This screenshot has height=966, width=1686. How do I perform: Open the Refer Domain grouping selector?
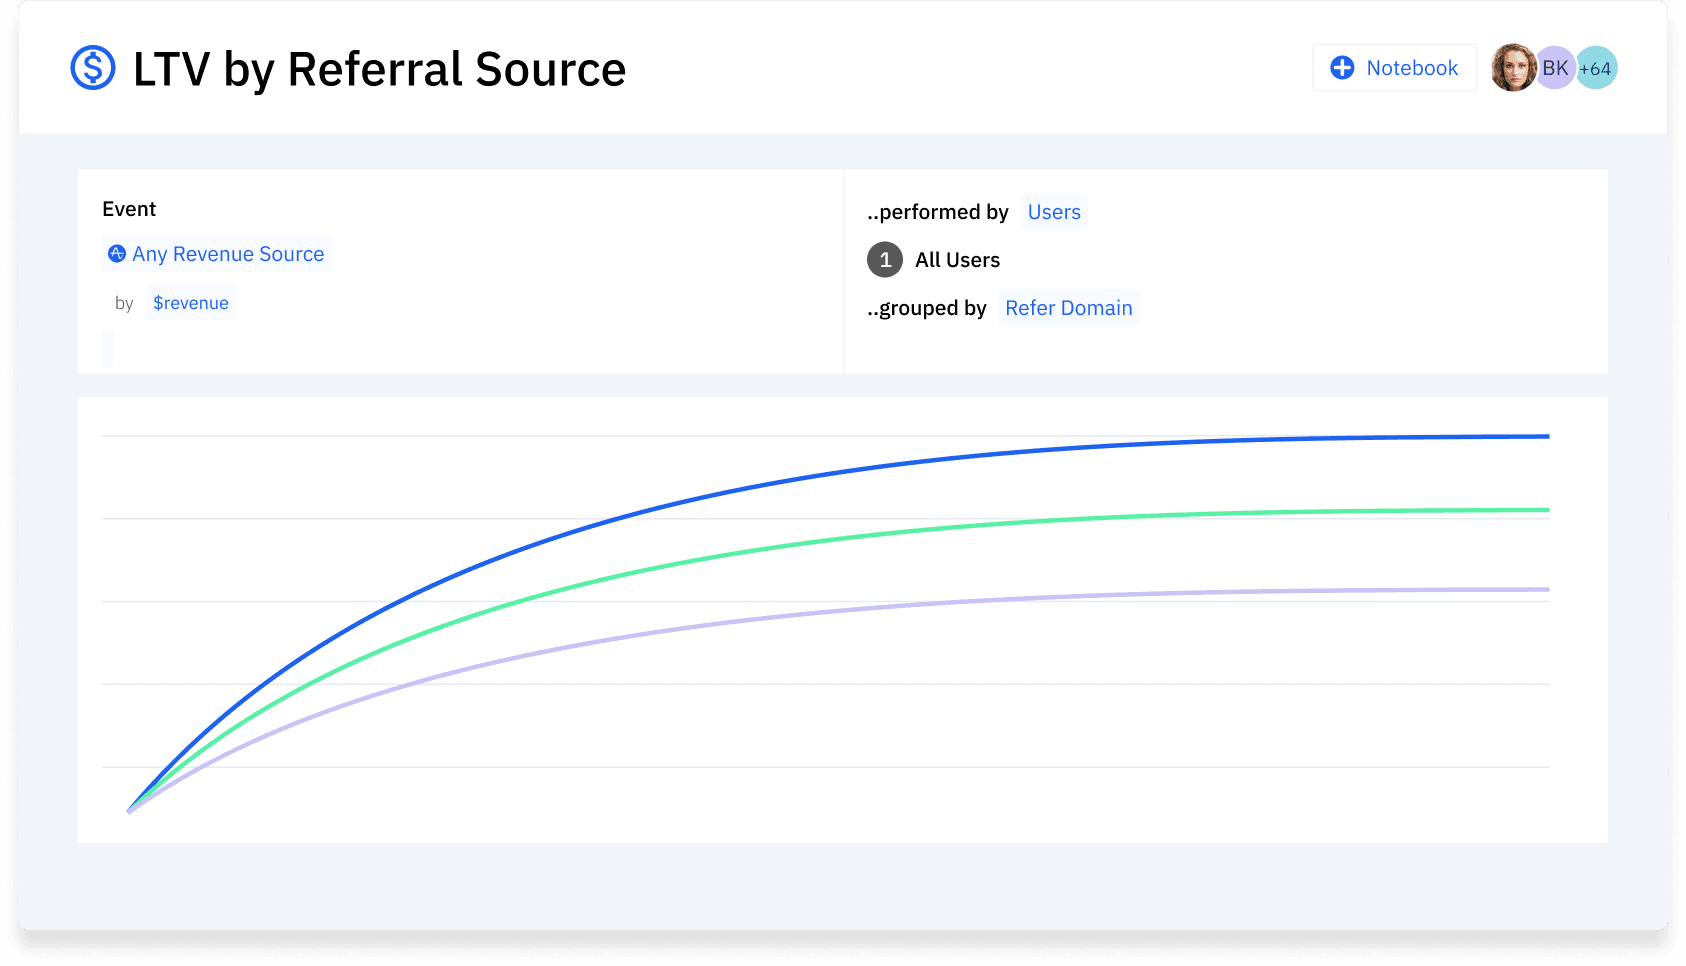1069,308
